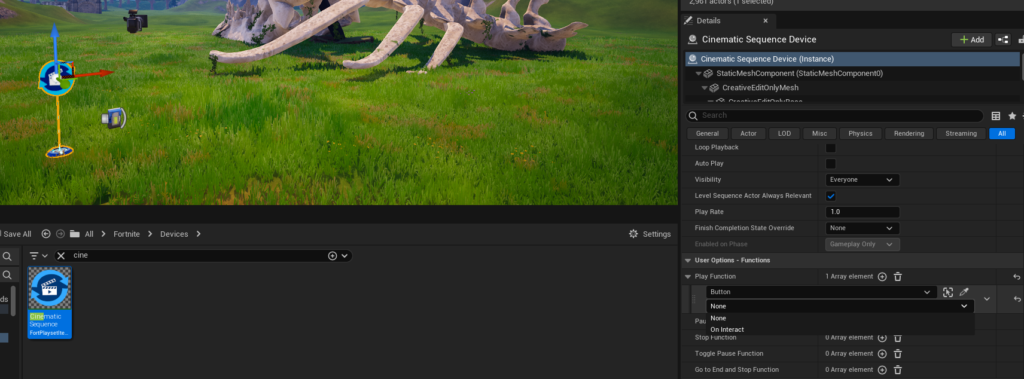The image size is (1024, 379).
Task: Clear Toggle Pause Function array with trash icon
Action: tap(898, 354)
